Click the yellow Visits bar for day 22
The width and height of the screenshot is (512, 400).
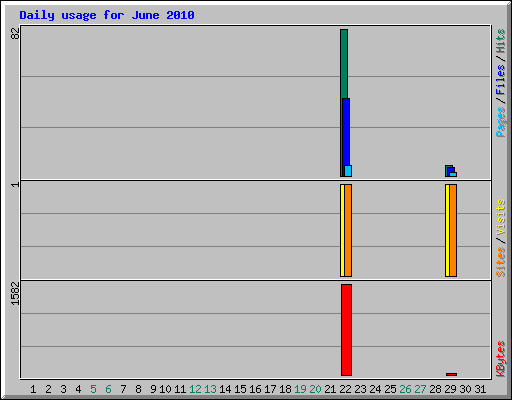point(342,230)
